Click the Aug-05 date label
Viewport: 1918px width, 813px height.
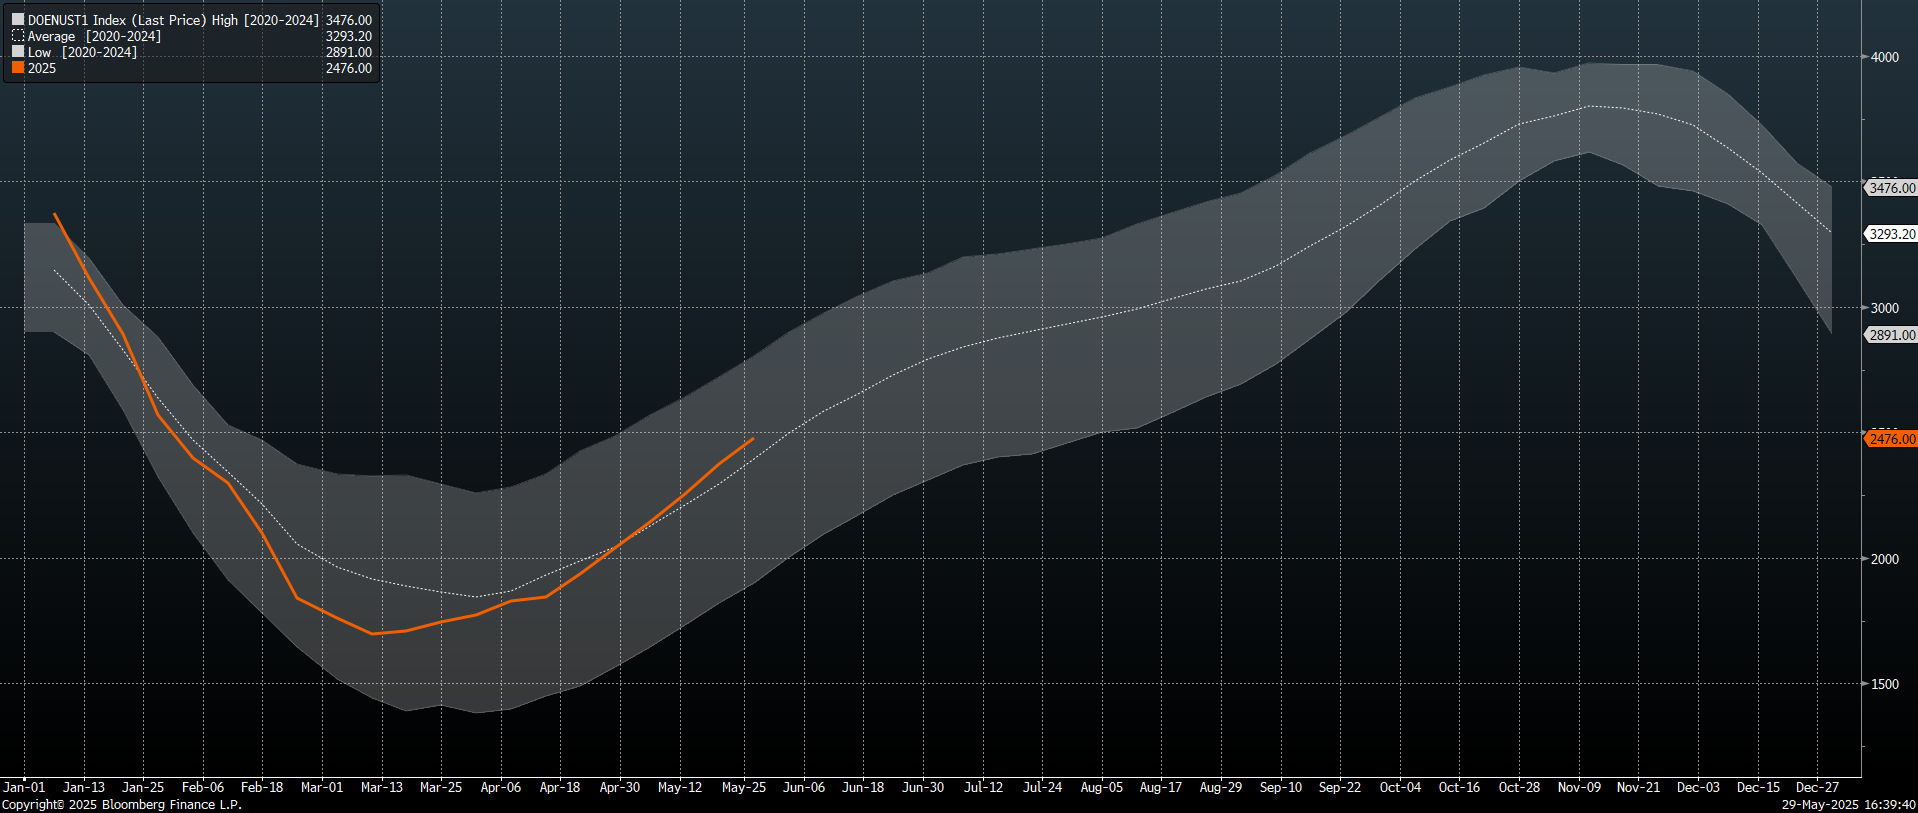point(1102,787)
